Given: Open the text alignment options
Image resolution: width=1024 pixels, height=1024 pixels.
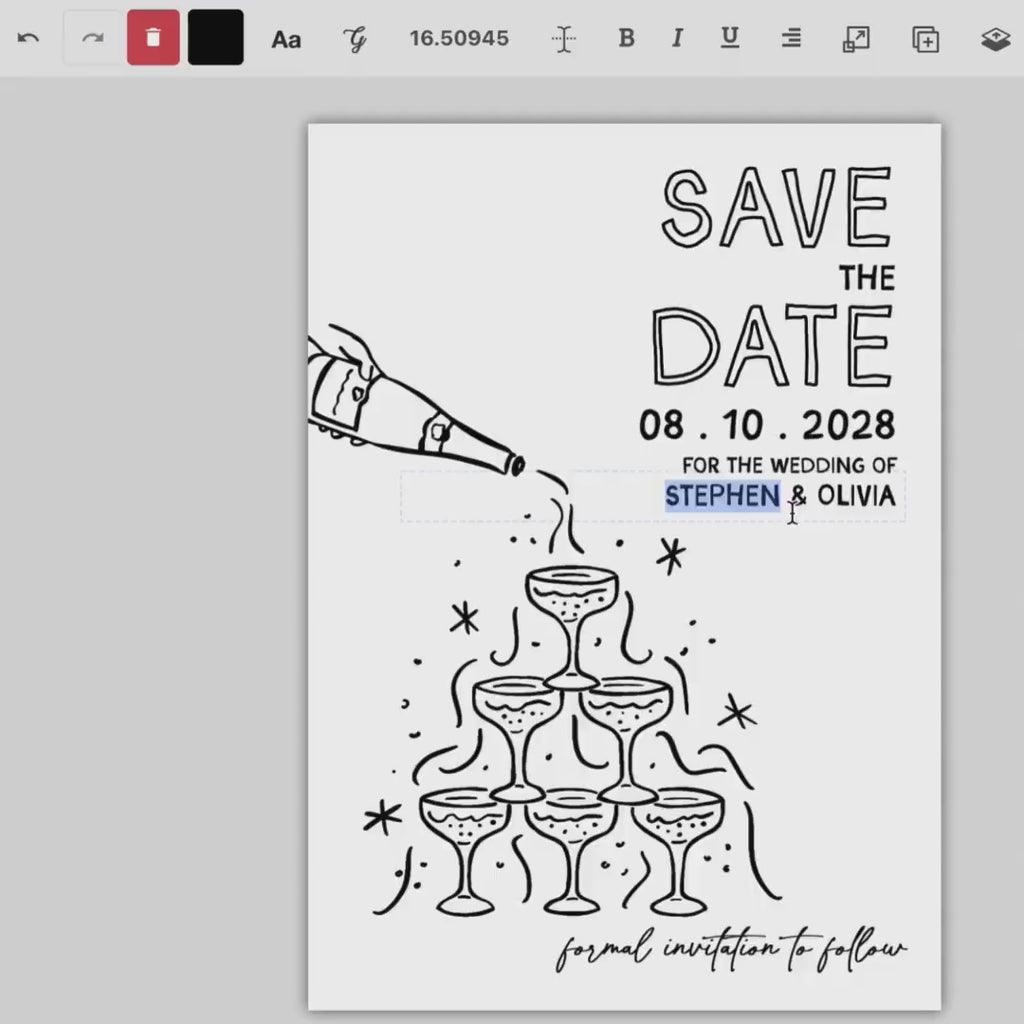Looking at the screenshot, I should (791, 39).
